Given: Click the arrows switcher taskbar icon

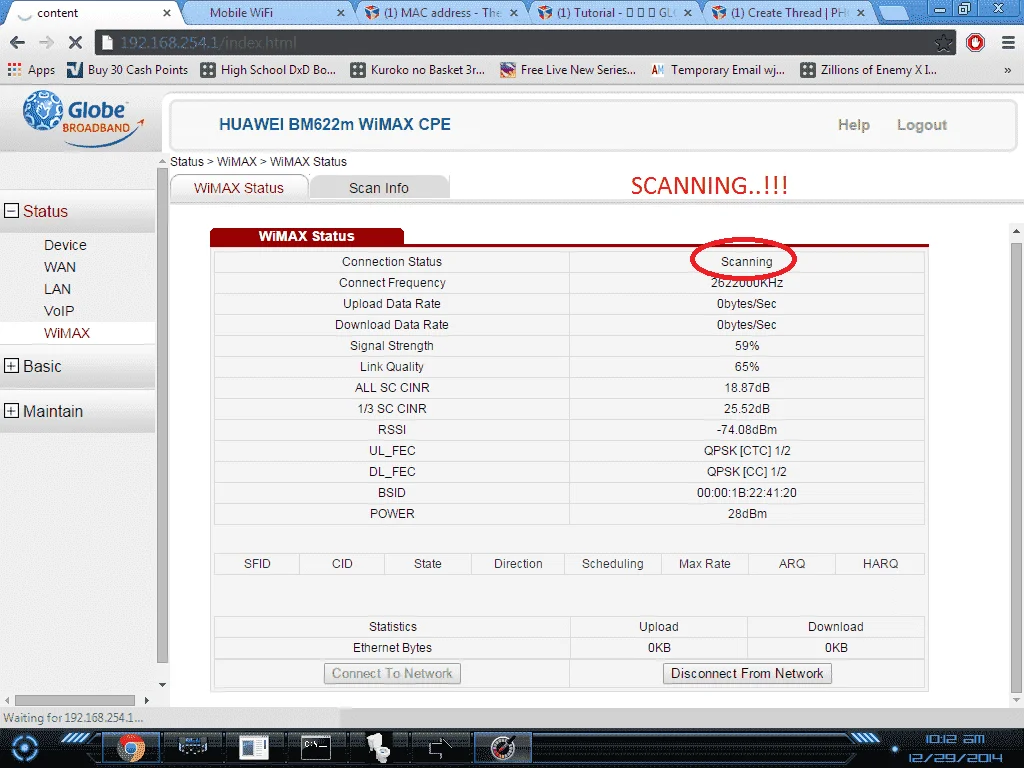Looking at the screenshot, I should click(x=441, y=748).
